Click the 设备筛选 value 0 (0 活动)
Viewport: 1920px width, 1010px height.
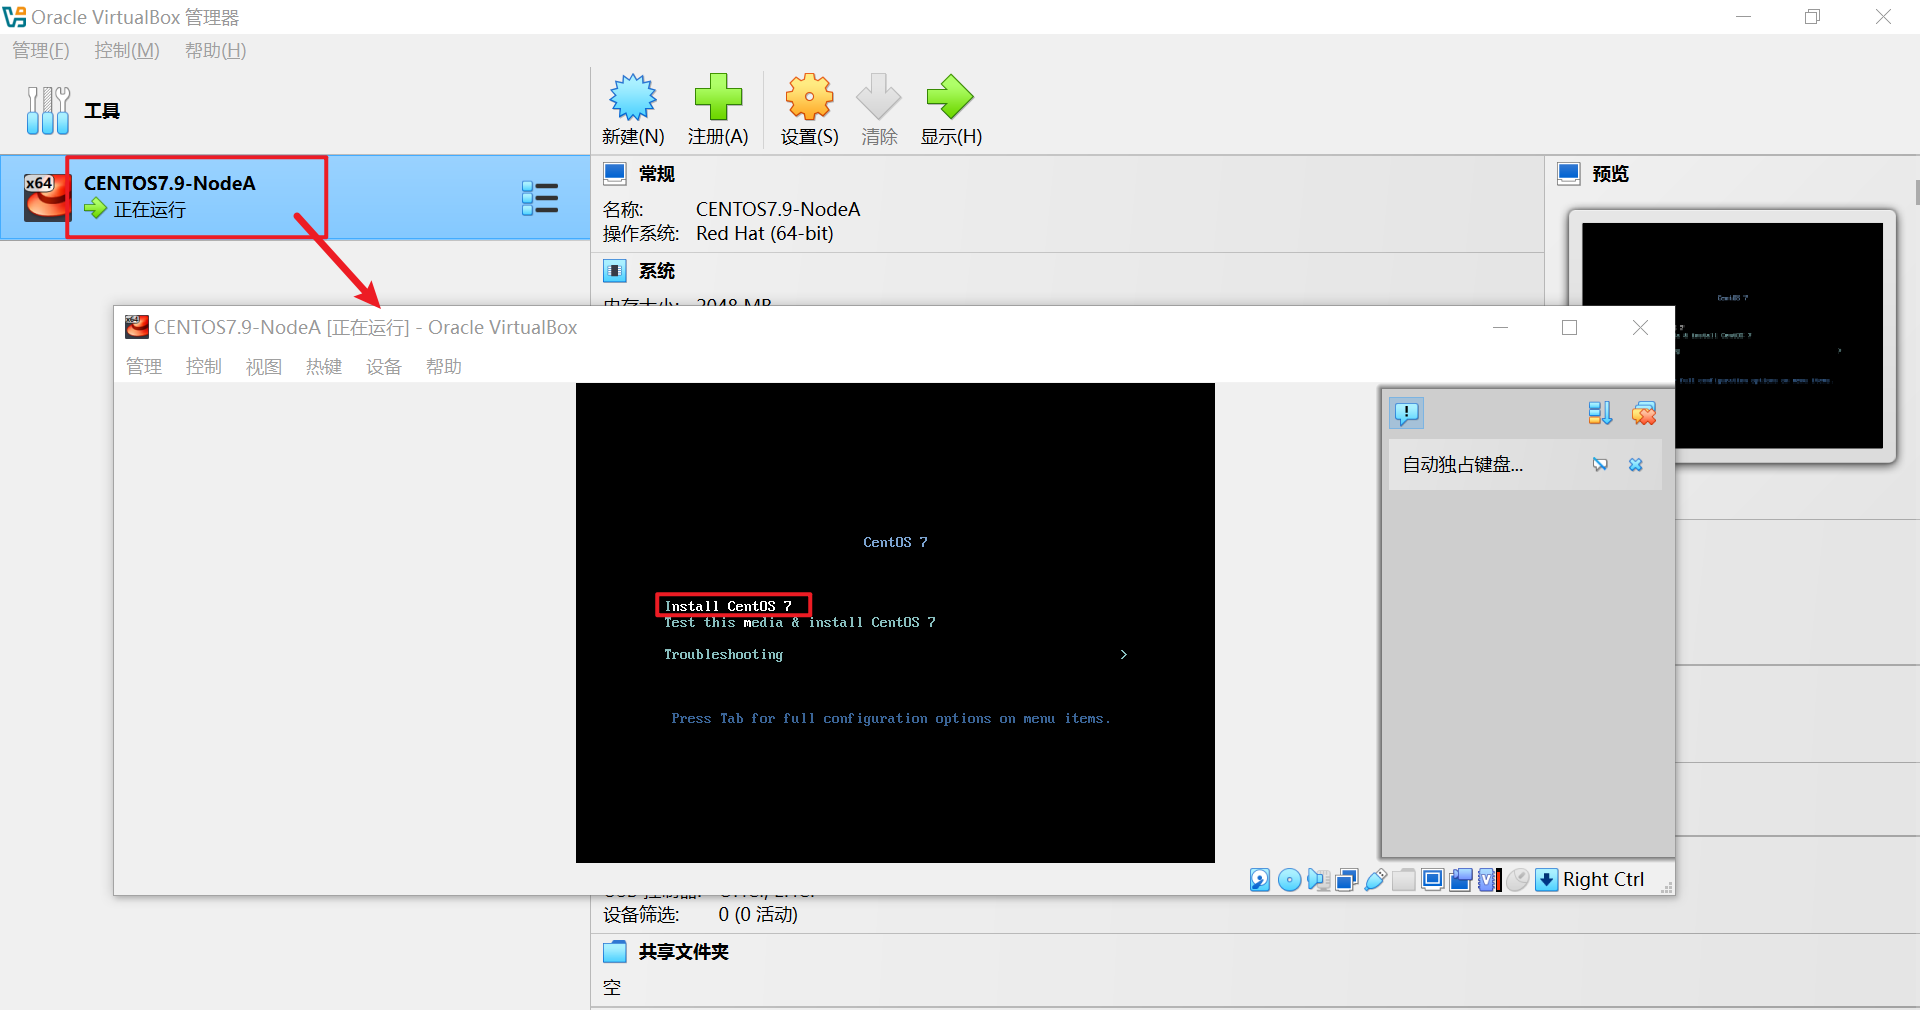758,914
